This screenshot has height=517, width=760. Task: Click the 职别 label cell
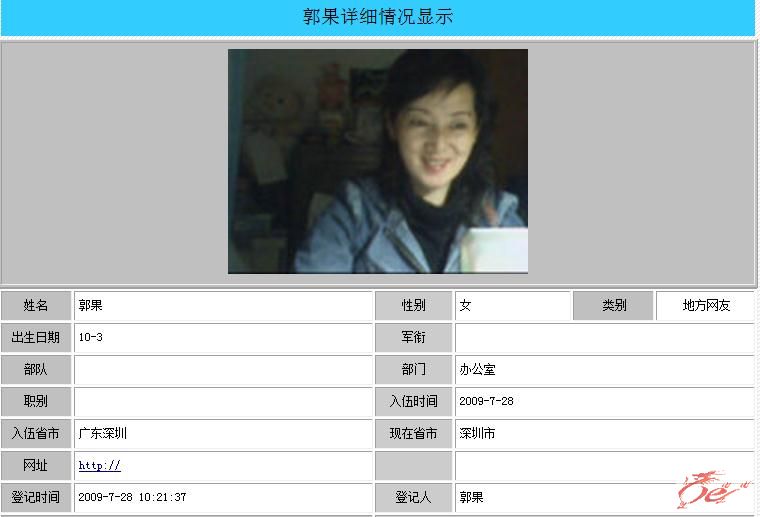point(36,401)
